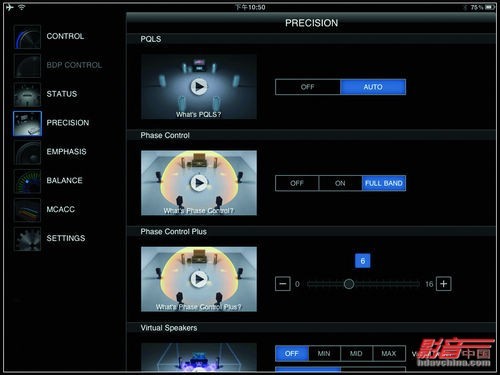Go to SETTINGS menu label
Image resolution: width=500 pixels, height=375 pixels.
point(66,238)
